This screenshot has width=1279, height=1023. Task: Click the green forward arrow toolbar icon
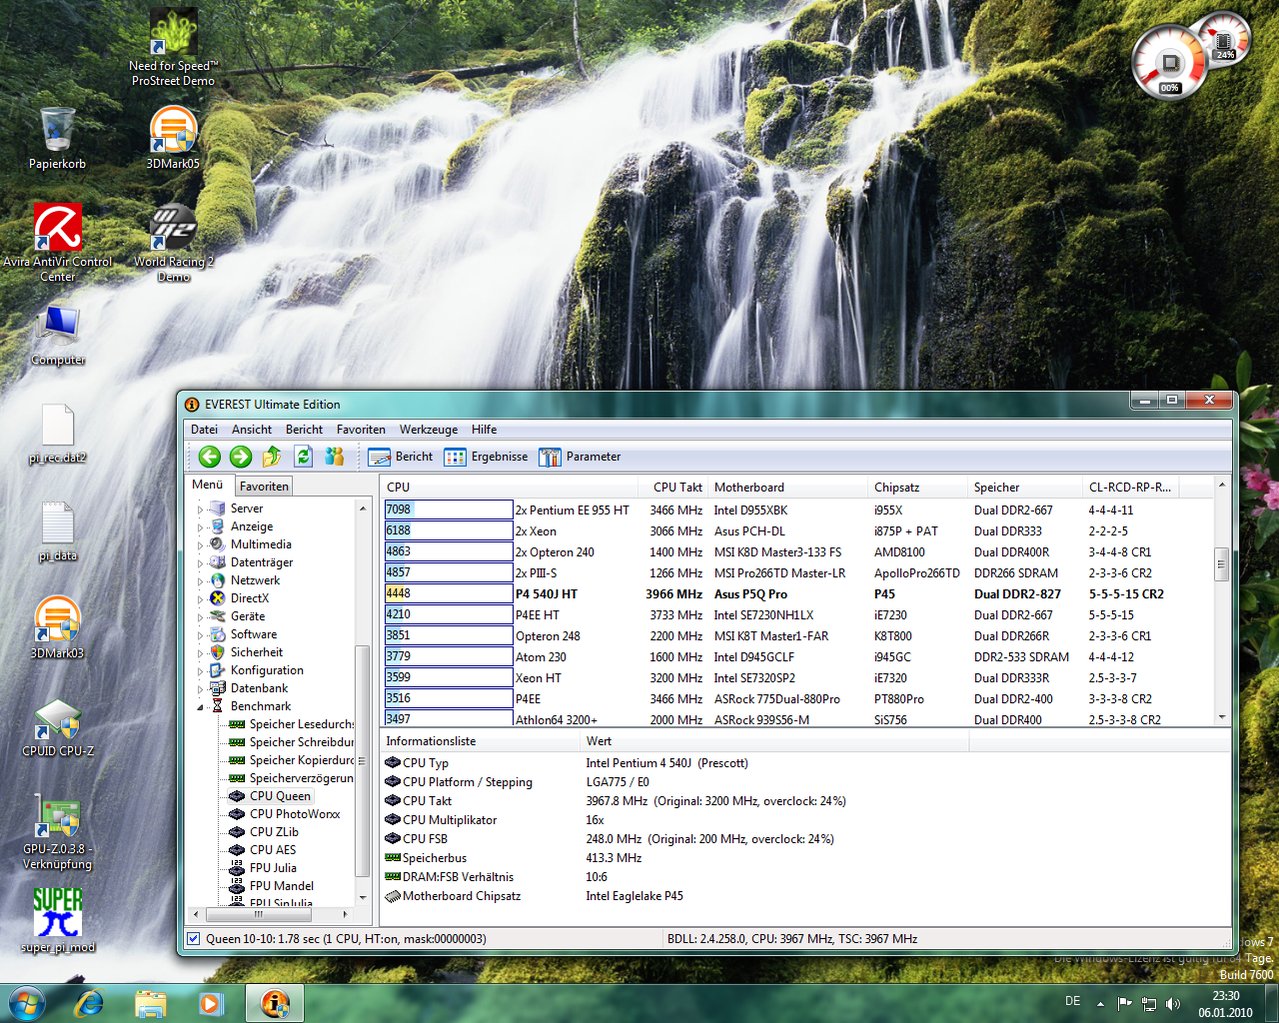[241, 457]
